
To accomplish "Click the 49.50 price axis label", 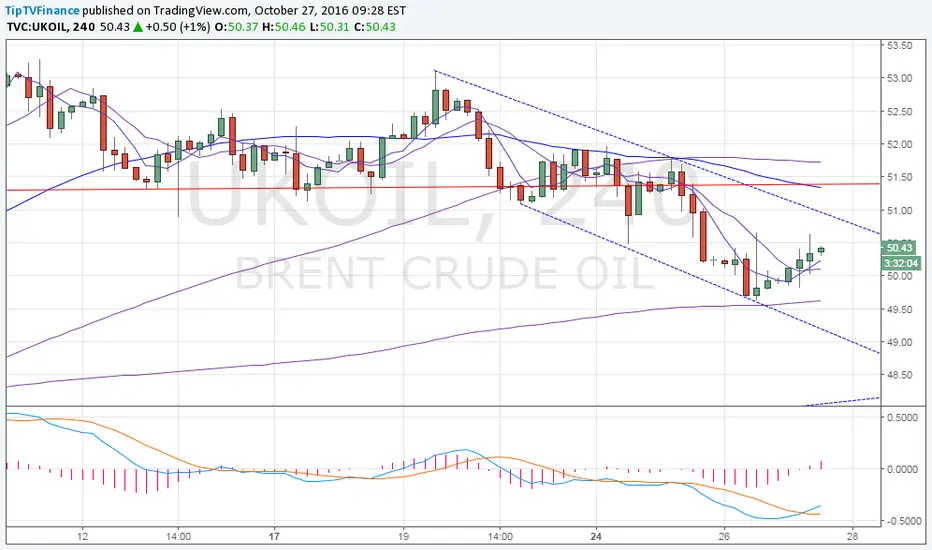I will (899, 309).
